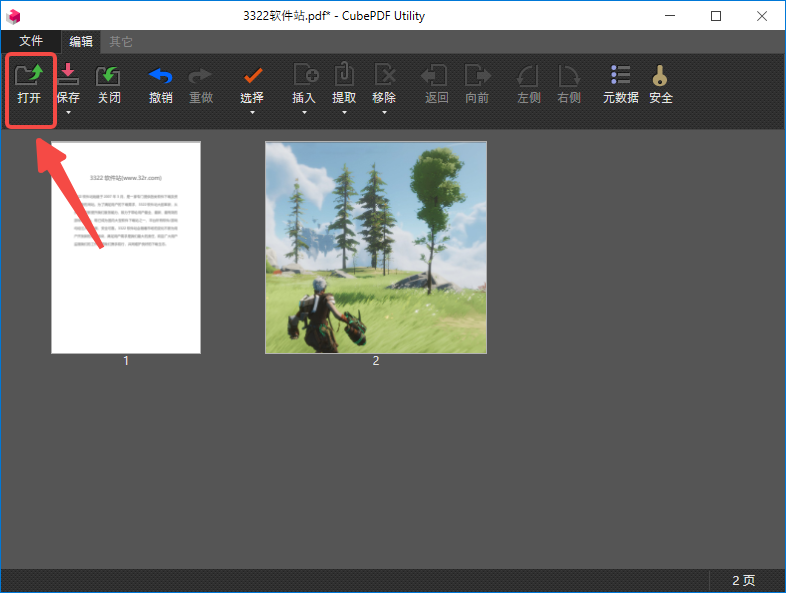Image resolution: width=786 pixels, height=593 pixels.
Task: Undo with the blue 撤销 arrow
Action: point(160,76)
